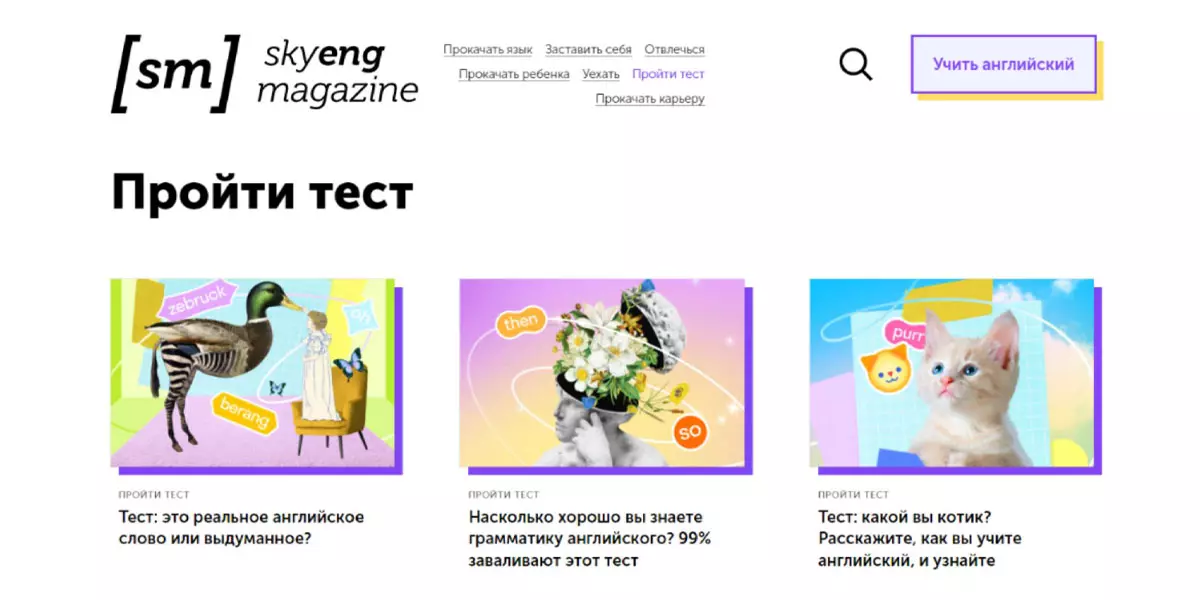Select the Пройти тест navigation link
This screenshot has width=1200, height=600.
pos(668,74)
